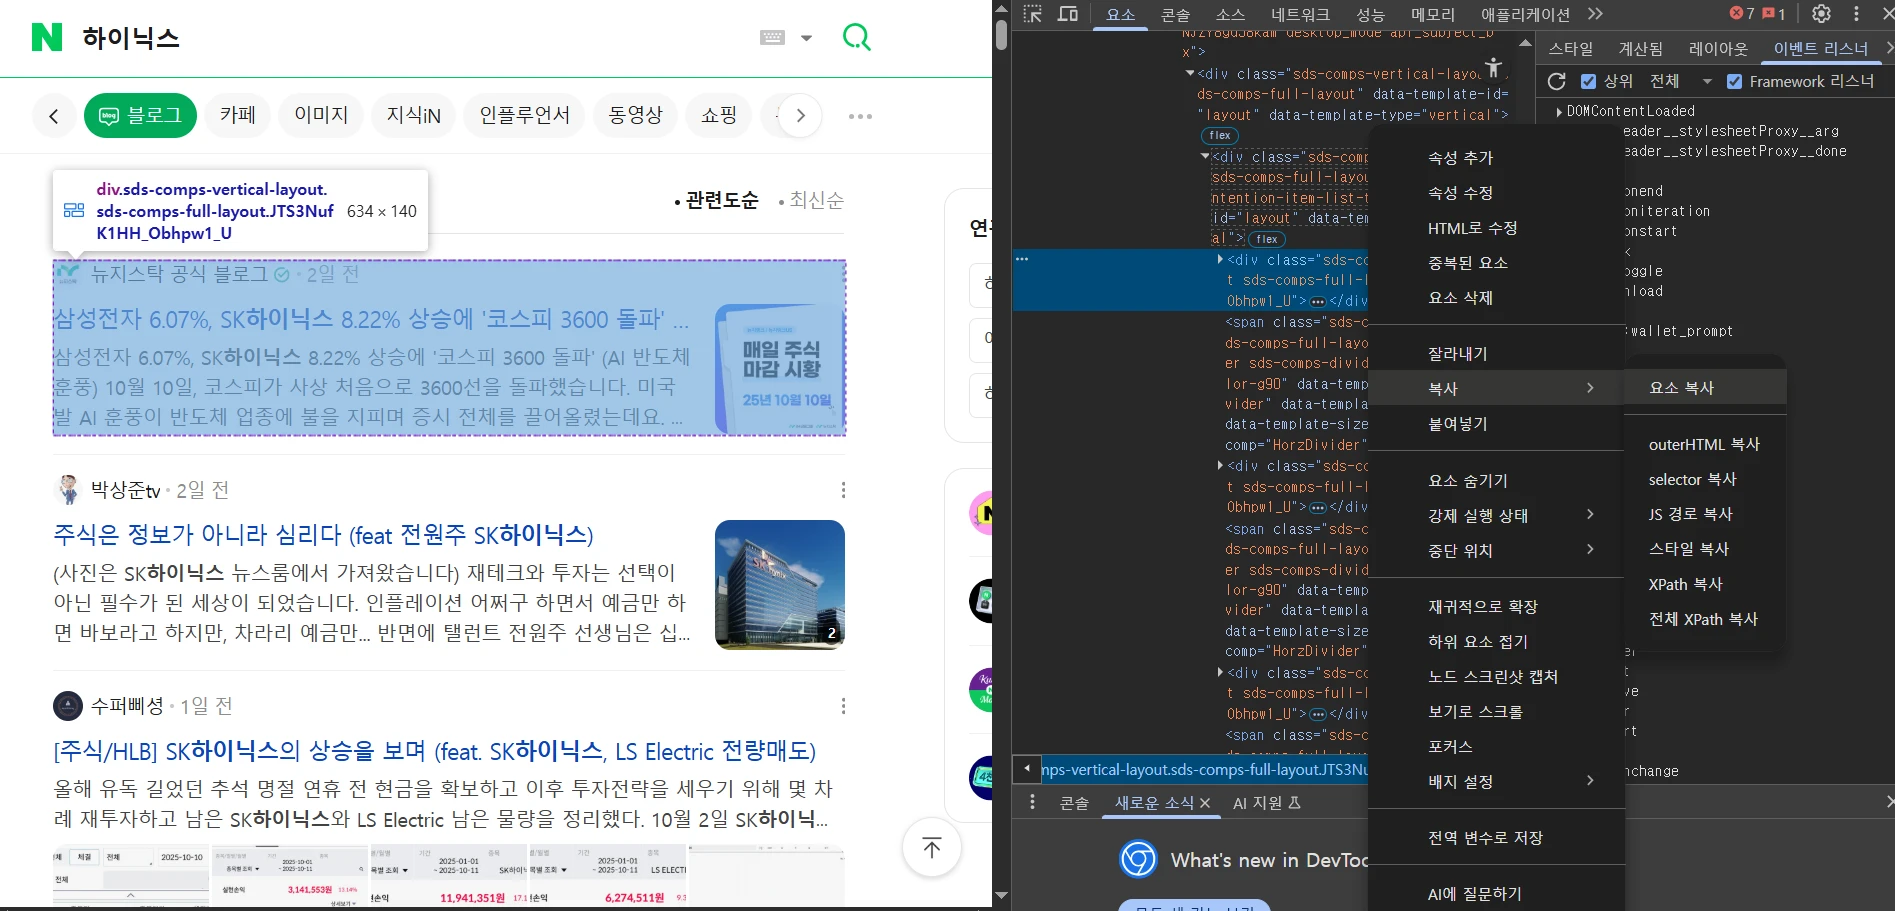Select 'HTML로 수정' in context menu
The height and width of the screenshot is (911, 1895).
(1472, 228)
